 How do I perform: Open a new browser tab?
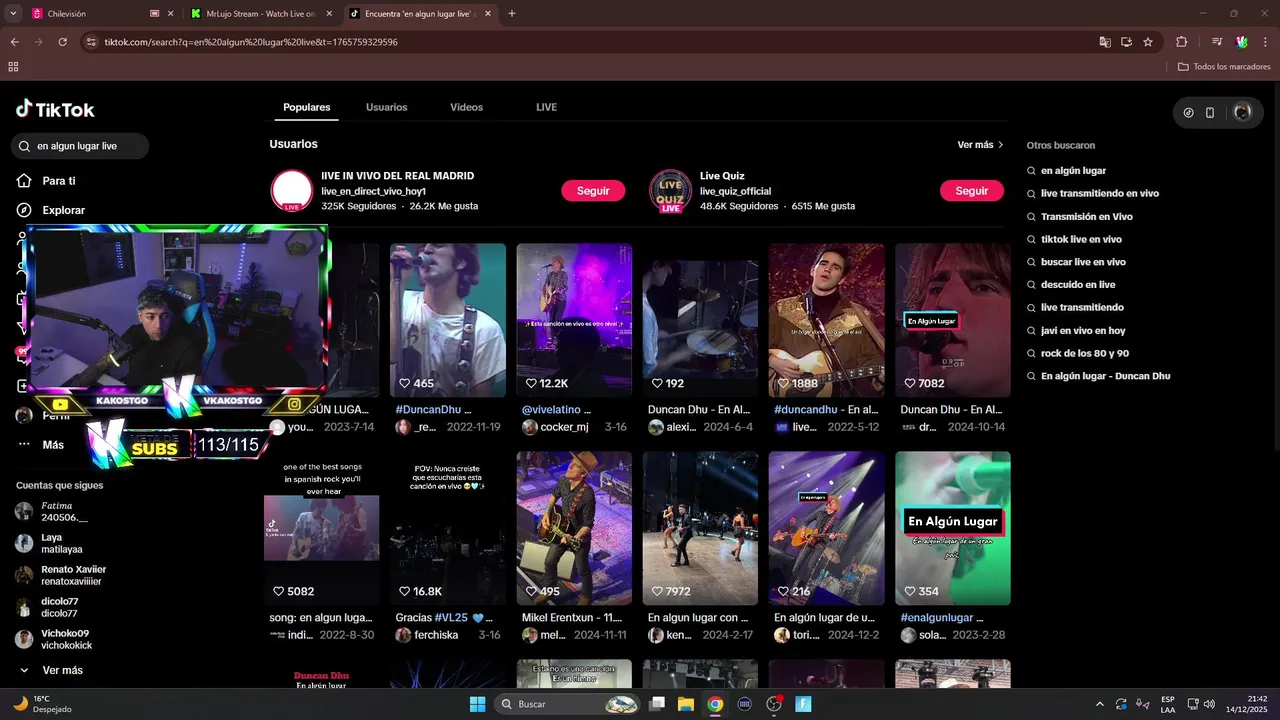click(x=512, y=14)
